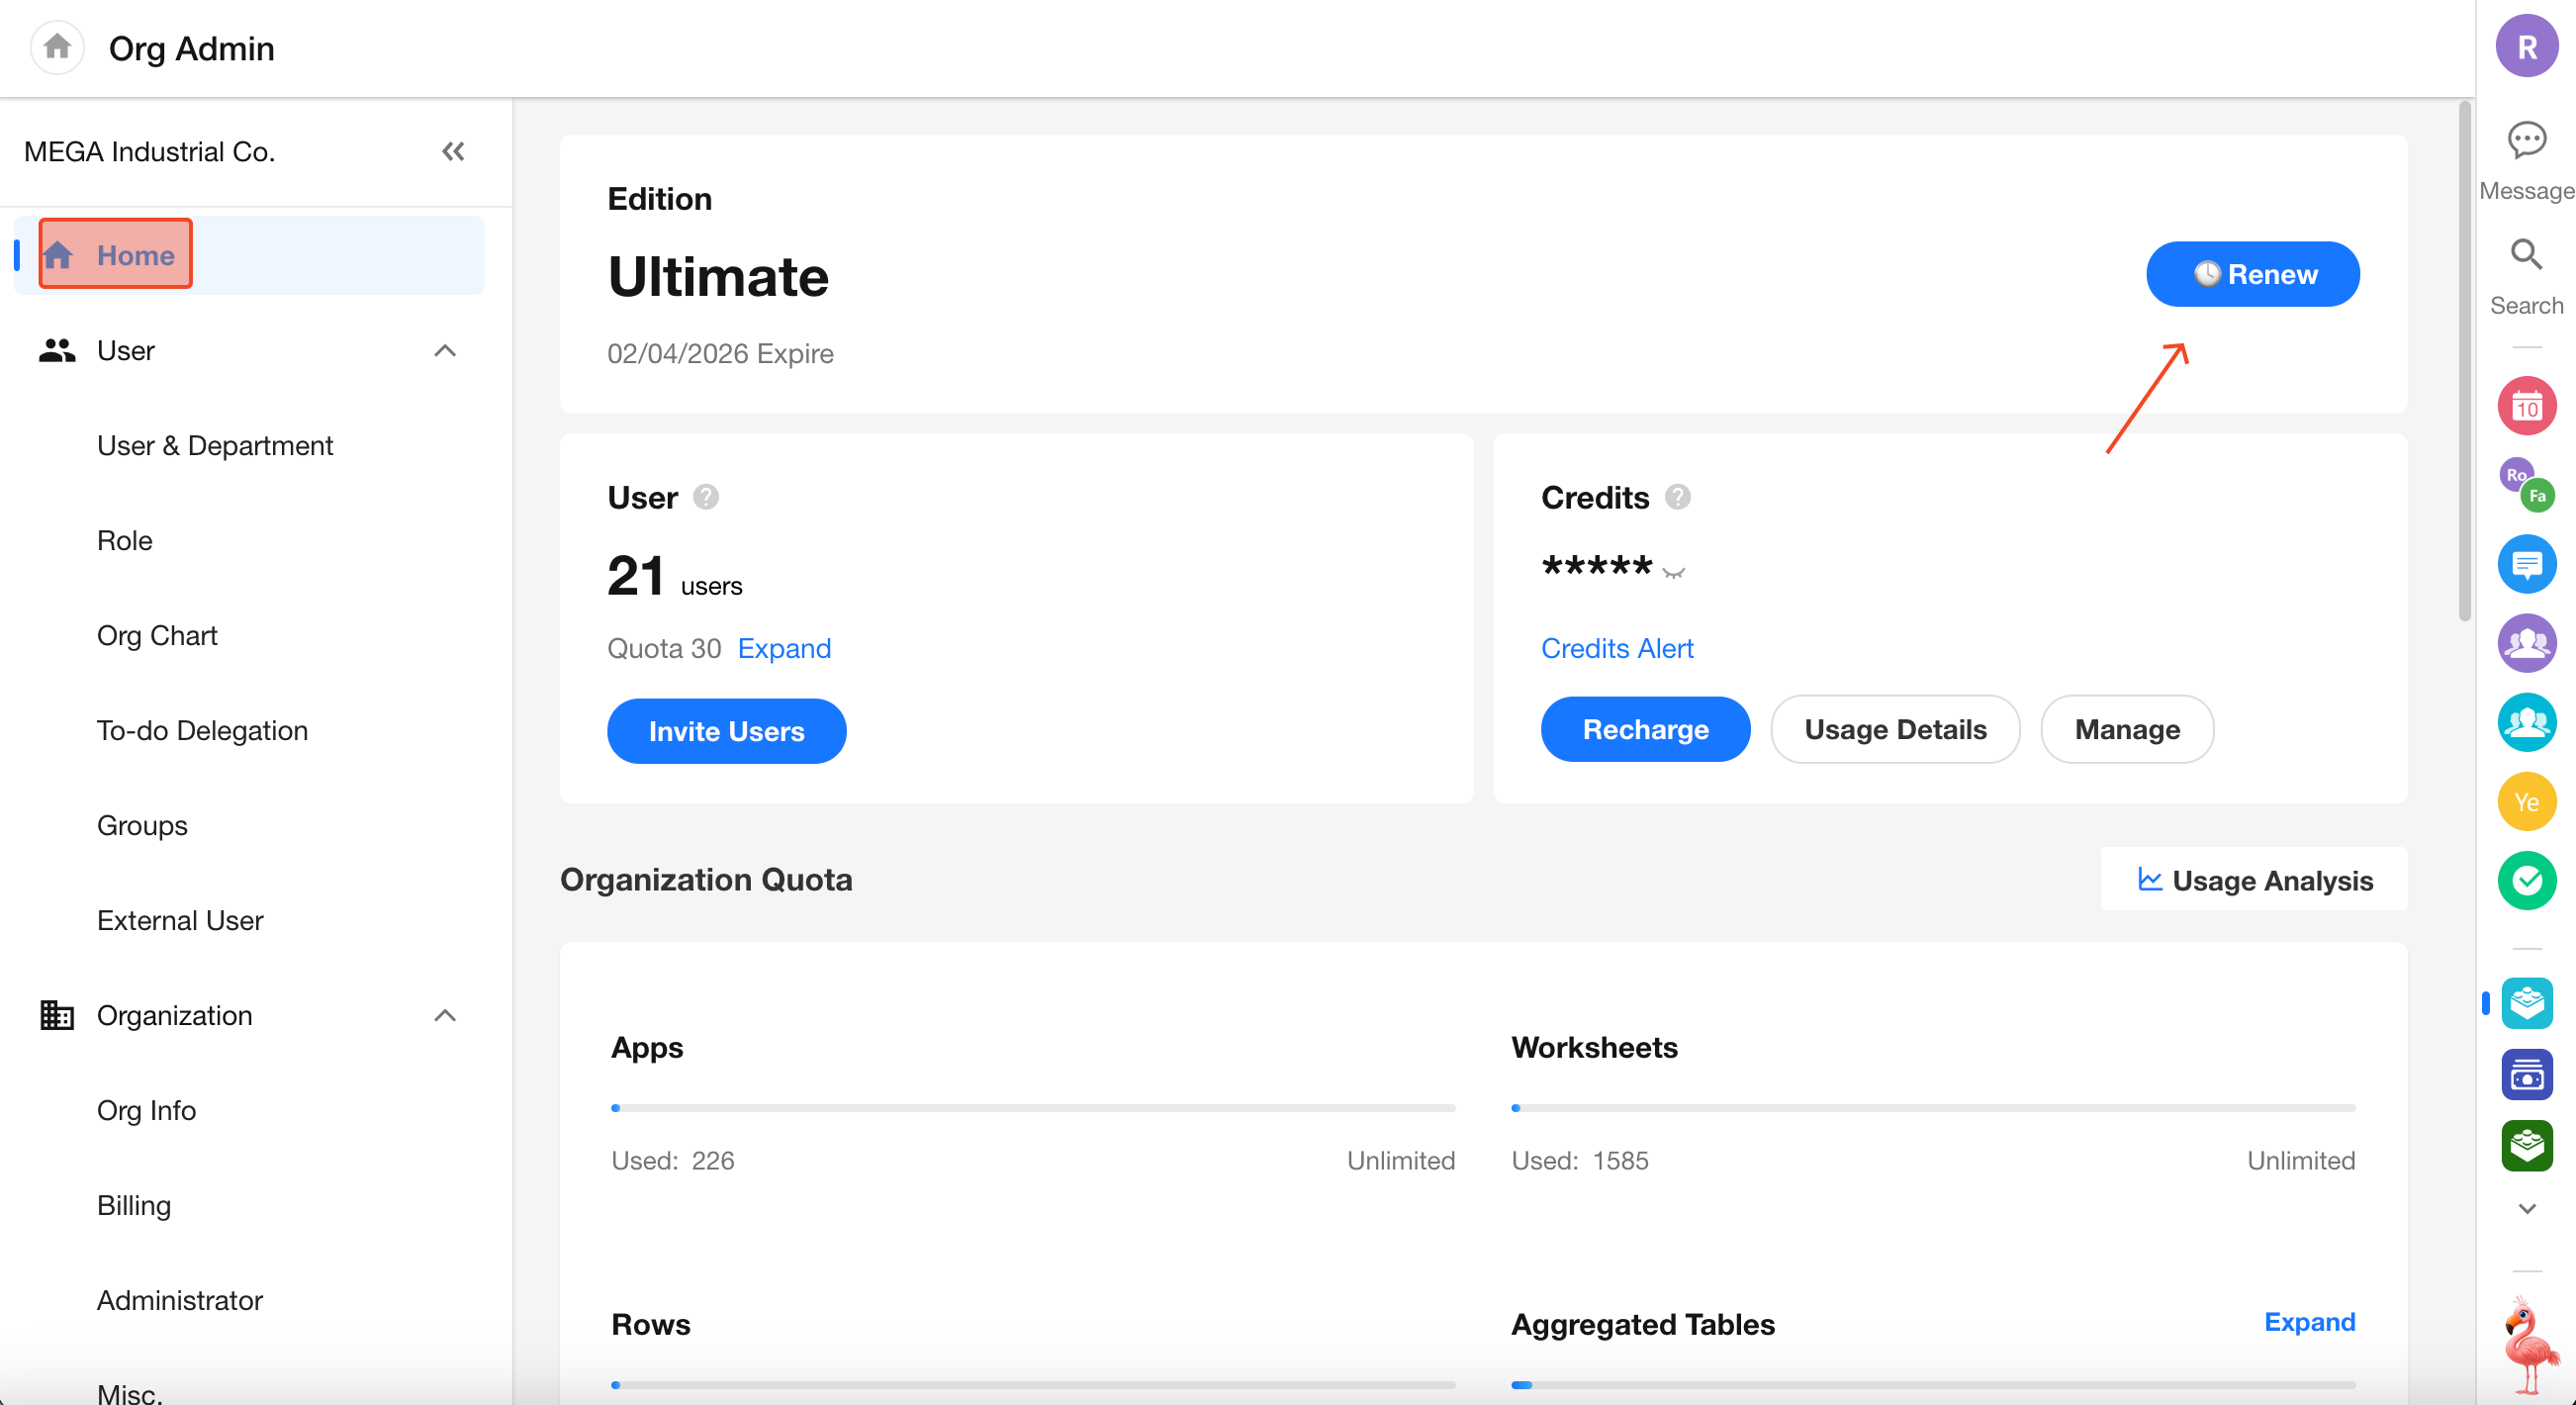
Task: Open the Message chat icon
Action: (x=2526, y=141)
